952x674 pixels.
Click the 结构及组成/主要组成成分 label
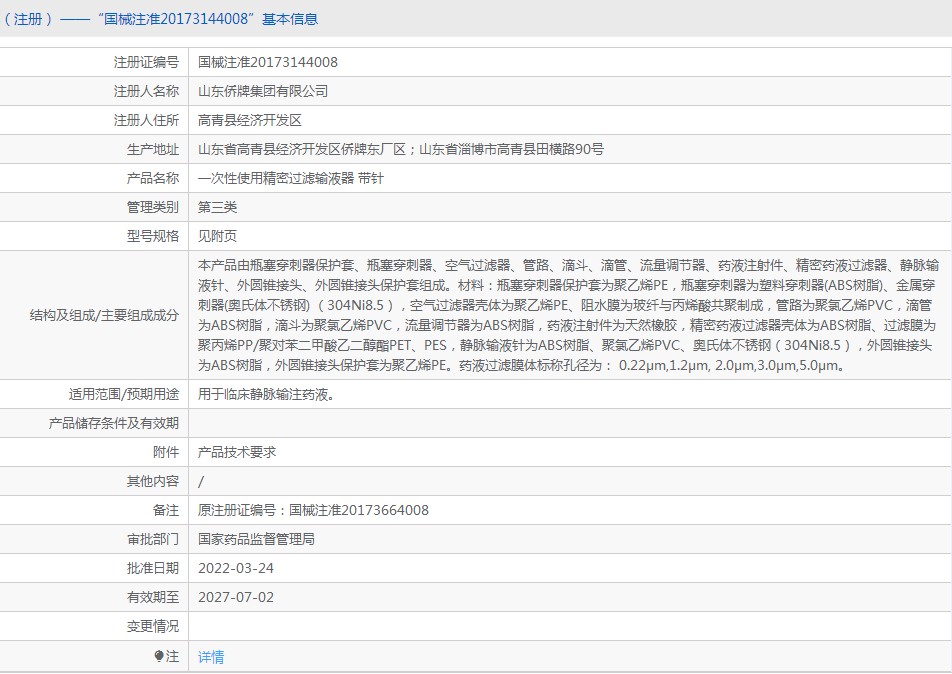point(104,315)
